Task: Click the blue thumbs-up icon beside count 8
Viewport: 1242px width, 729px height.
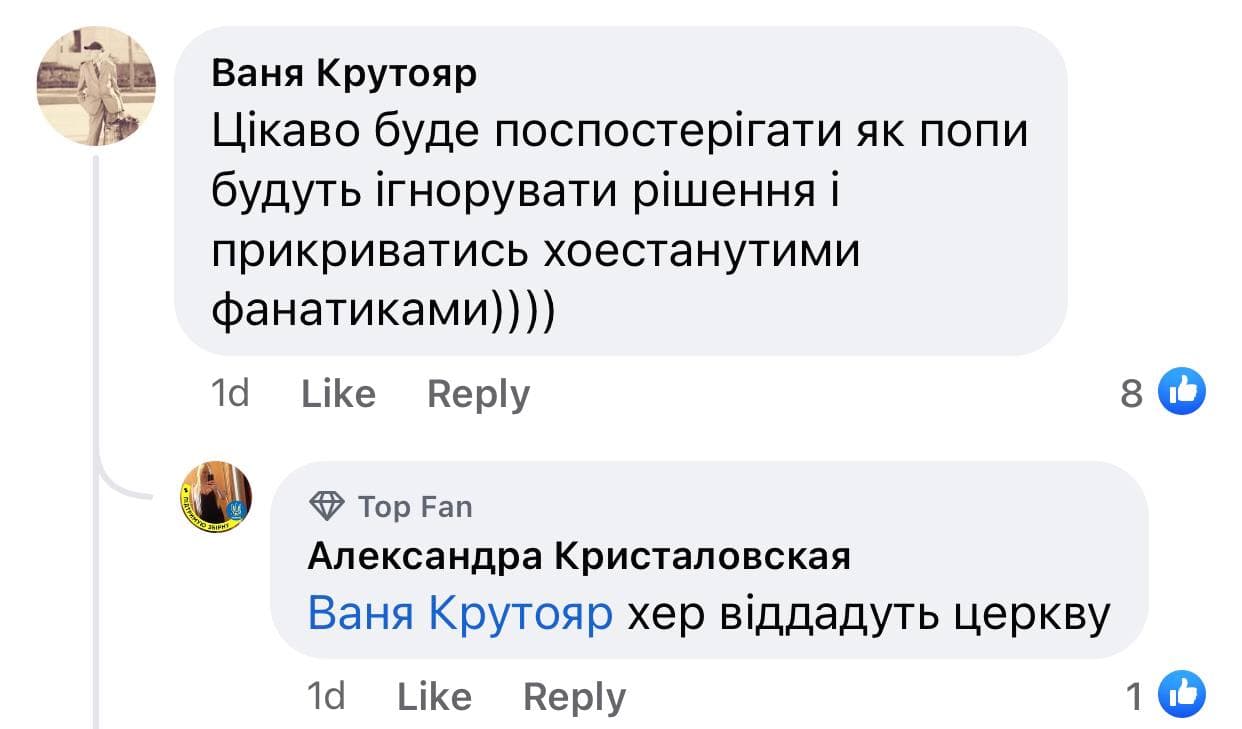Action: tap(1181, 393)
